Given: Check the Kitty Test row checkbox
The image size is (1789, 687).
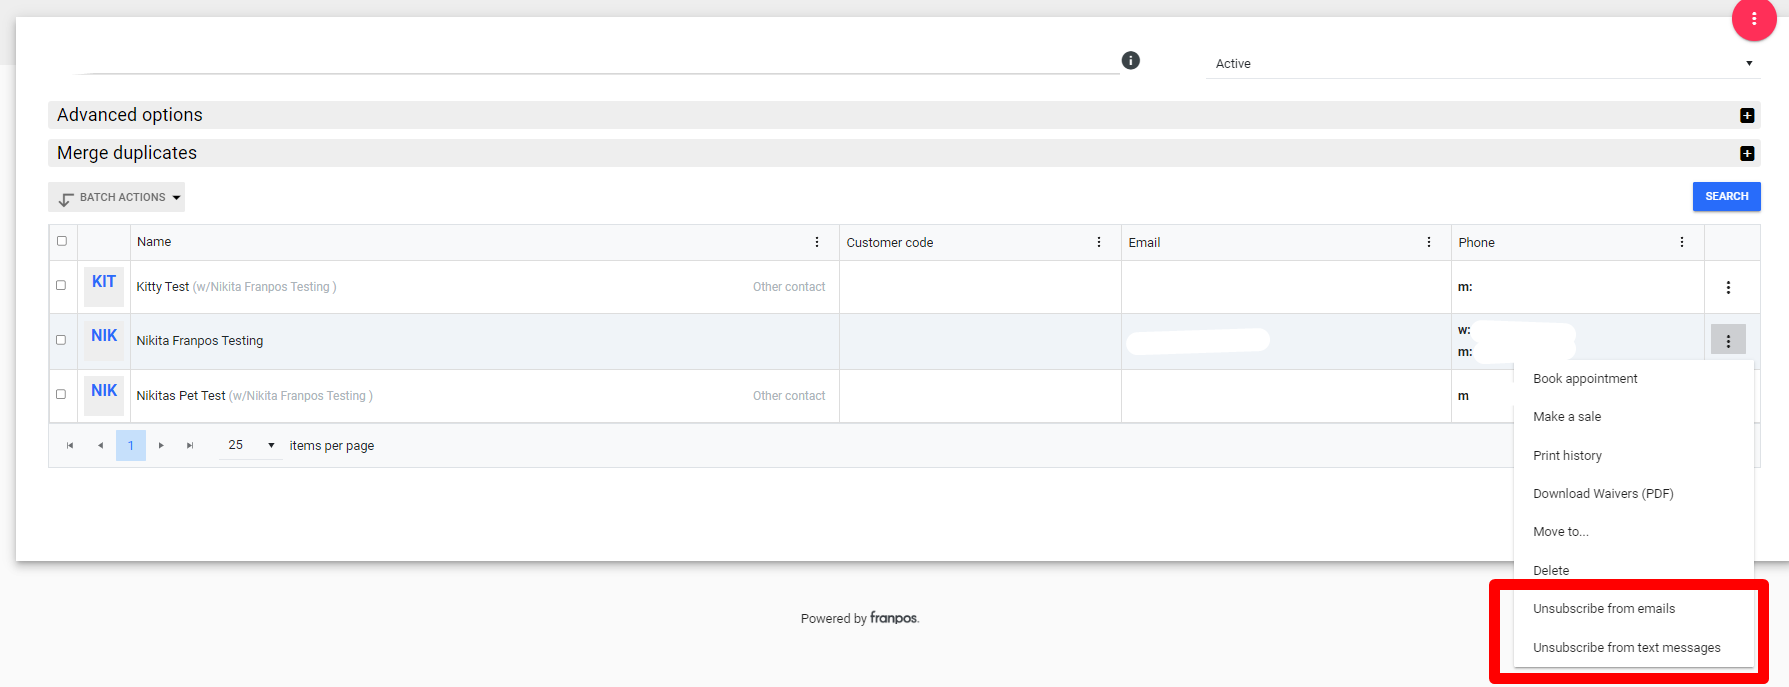Looking at the screenshot, I should [x=61, y=285].
